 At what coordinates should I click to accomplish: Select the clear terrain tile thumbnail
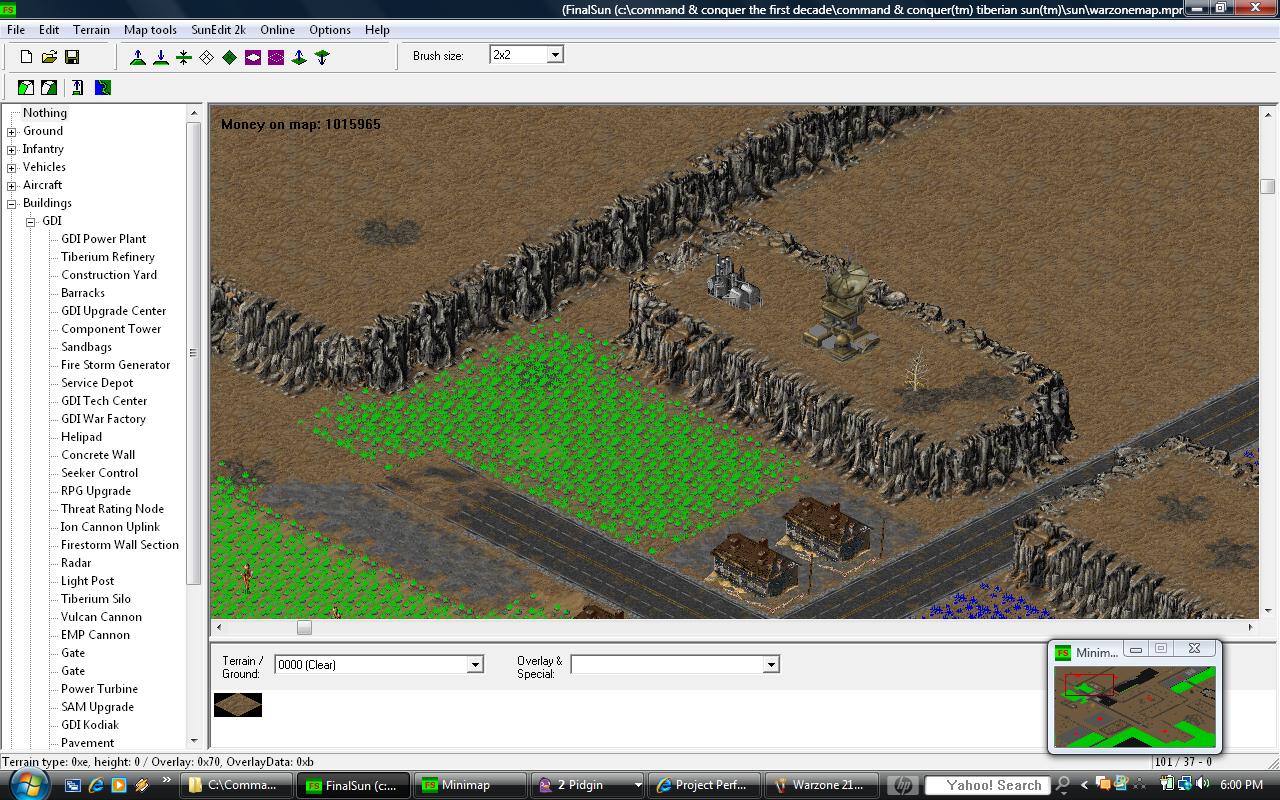pyautogui.click(x=238, y=705)
